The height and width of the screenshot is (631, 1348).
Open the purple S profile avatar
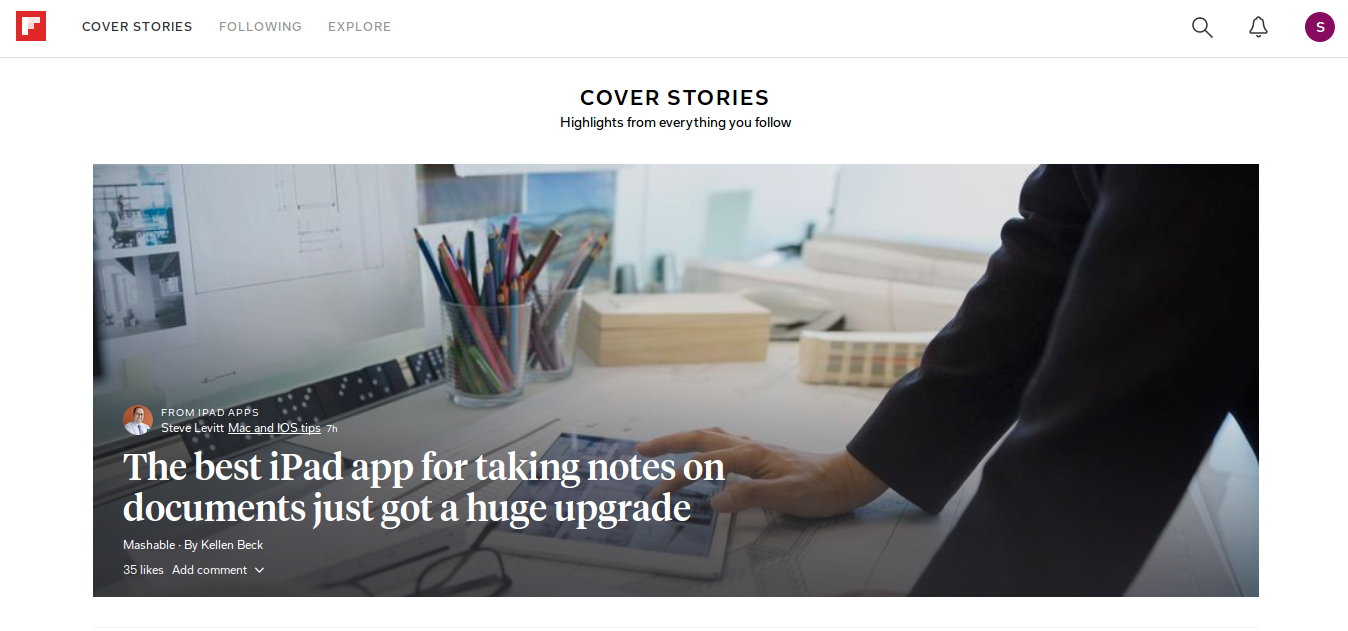(x=1320, y=27)
